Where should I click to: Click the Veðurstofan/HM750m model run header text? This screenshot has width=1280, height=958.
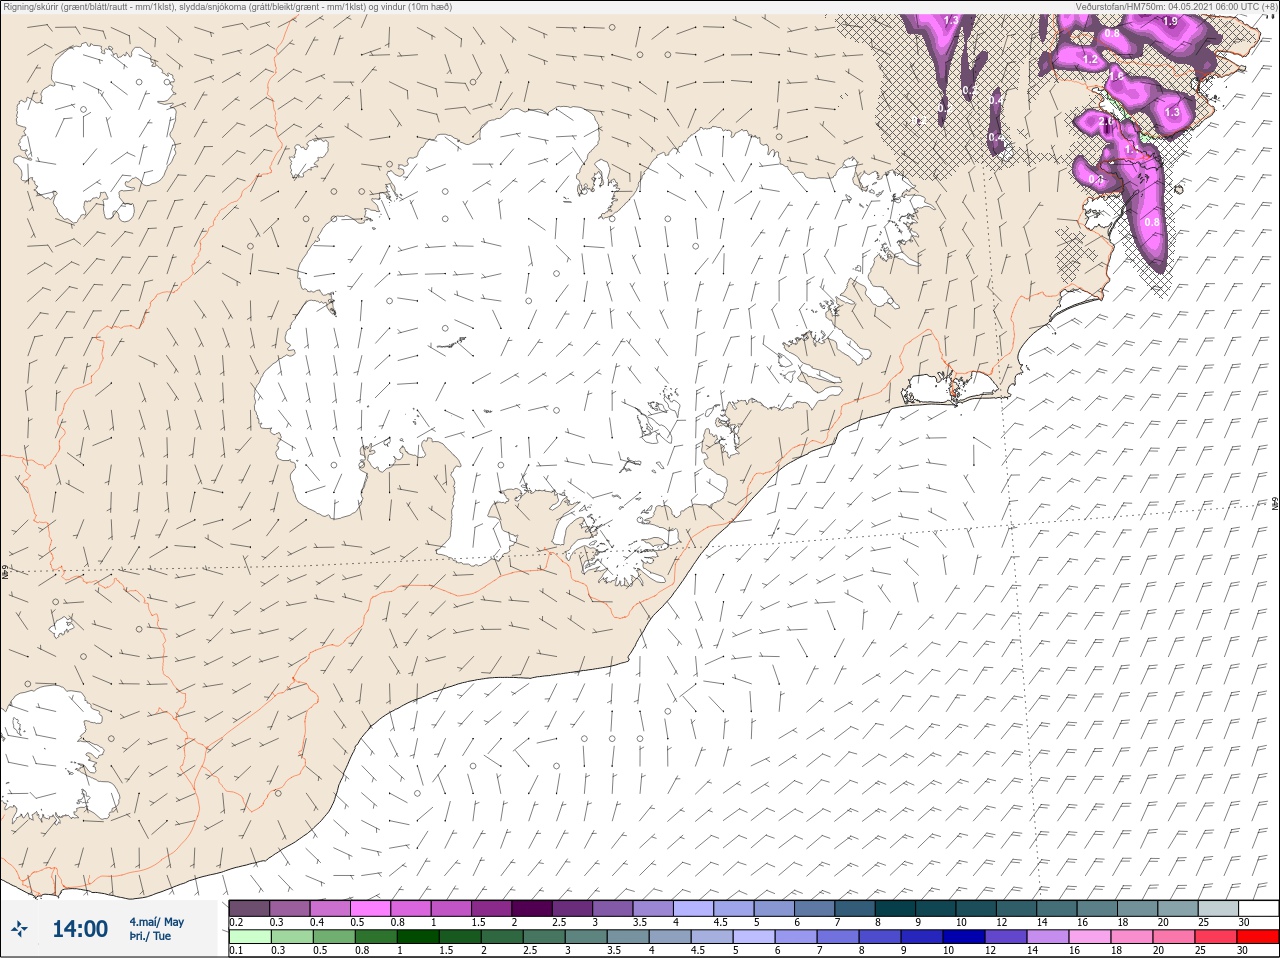coord(1175,6)
